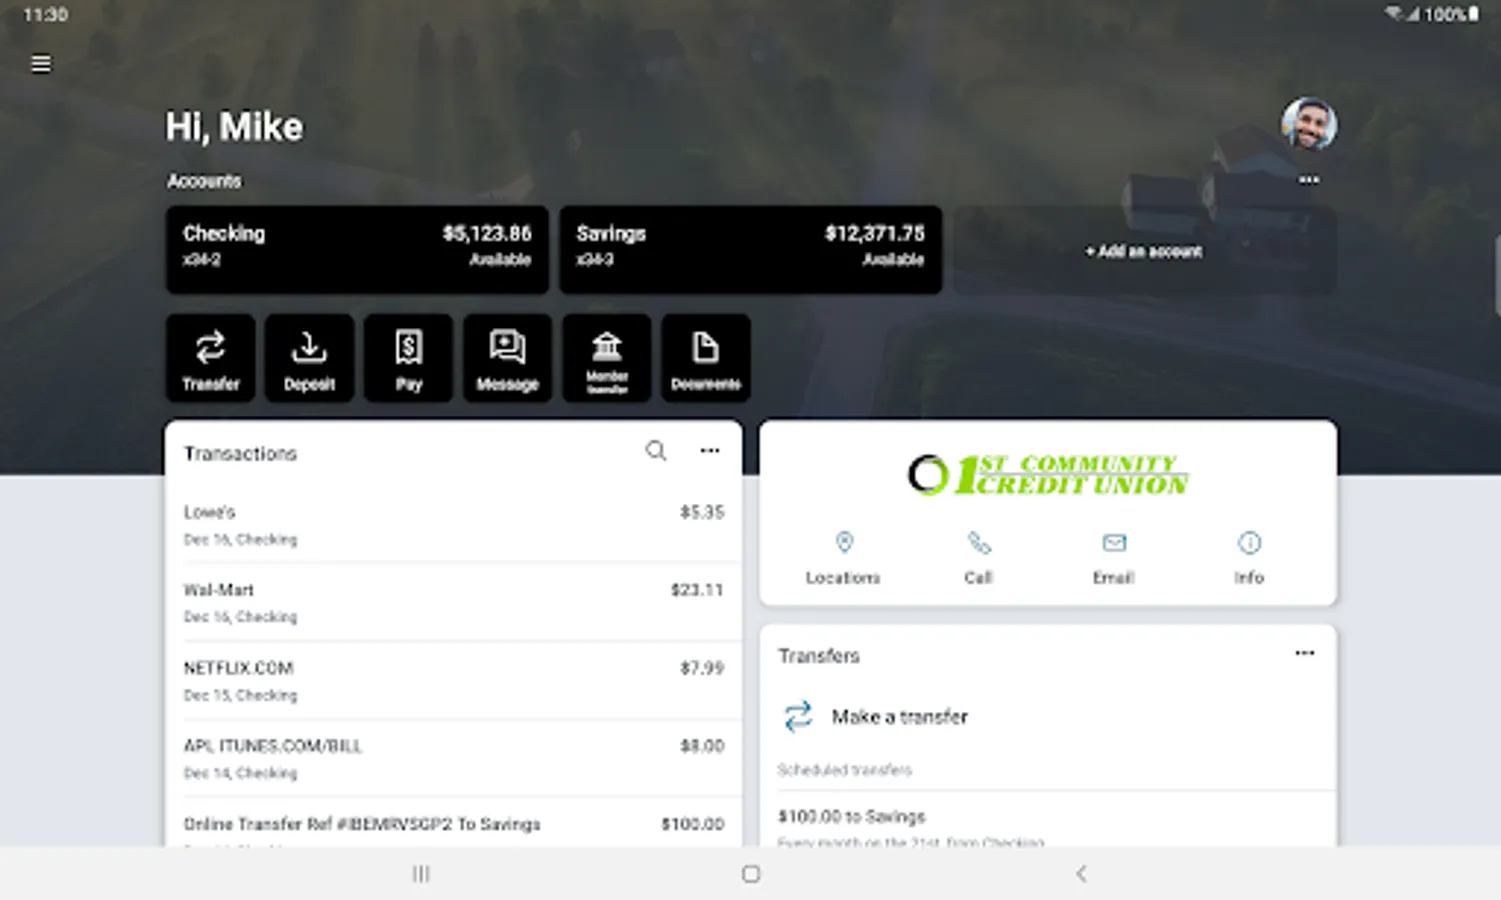Open the Deposit quick action
The image size is (1501, 900).
pyautogui.click(x=309, y=358)
